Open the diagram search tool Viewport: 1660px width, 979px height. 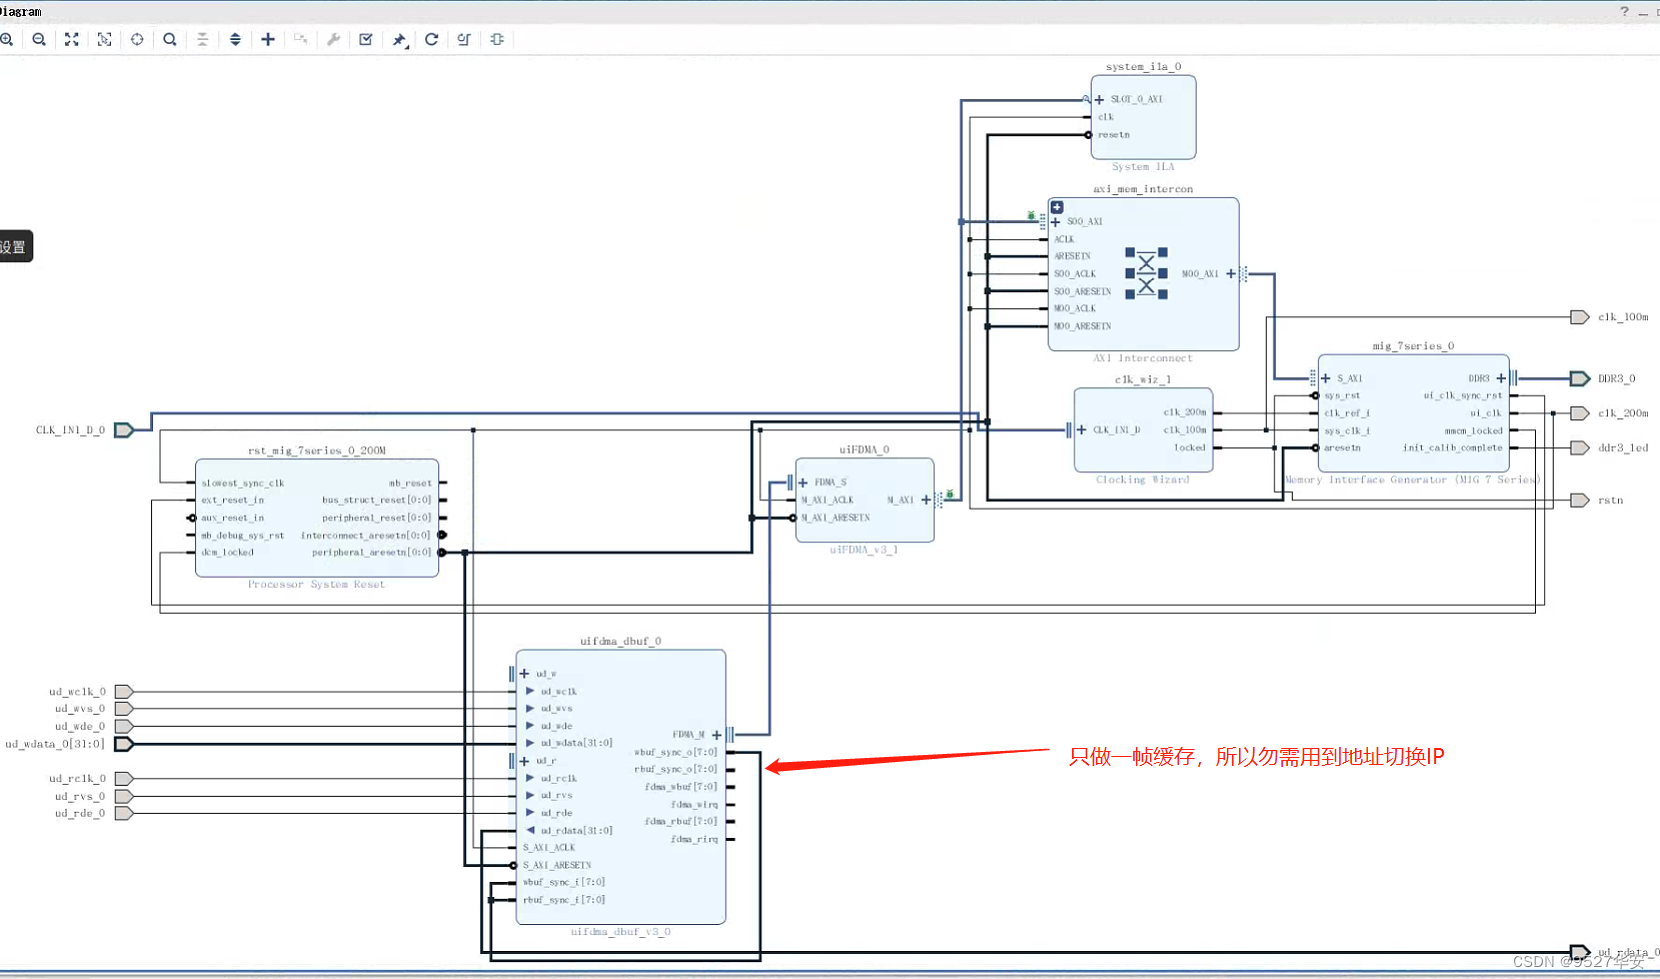coord(170,40)
